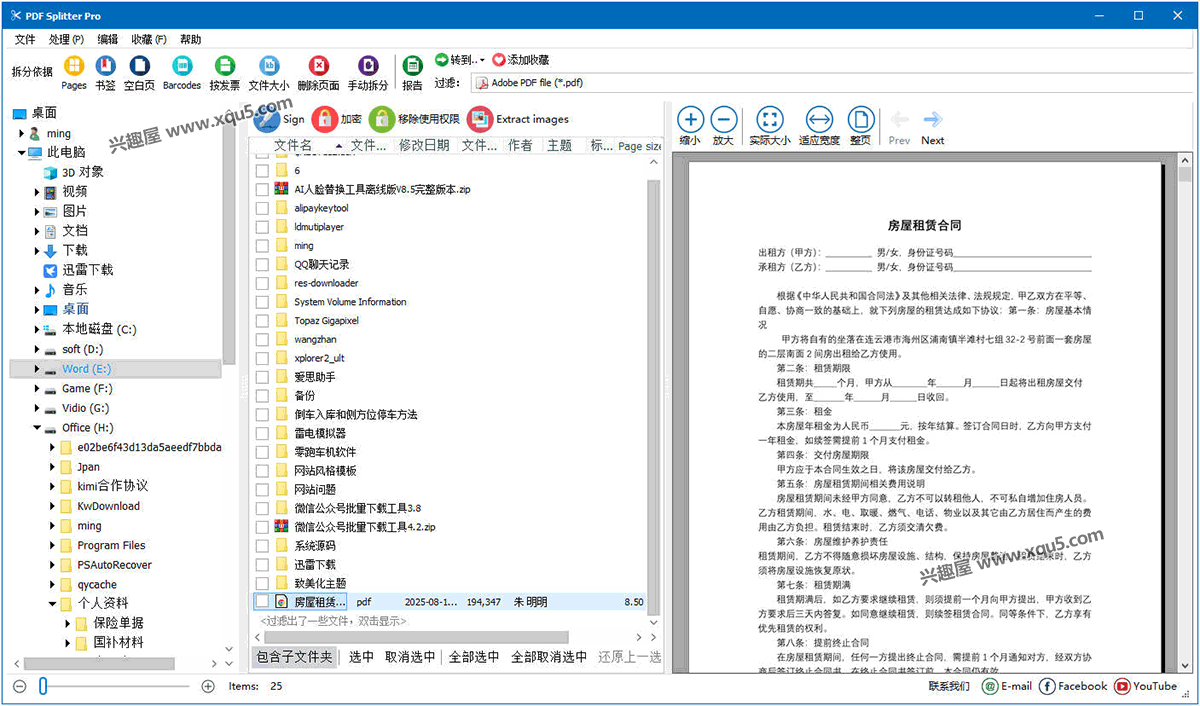Check the res-downloader folder box
Image resolution: width=1200 pixels, height=706 pixels.
(262, 283)
